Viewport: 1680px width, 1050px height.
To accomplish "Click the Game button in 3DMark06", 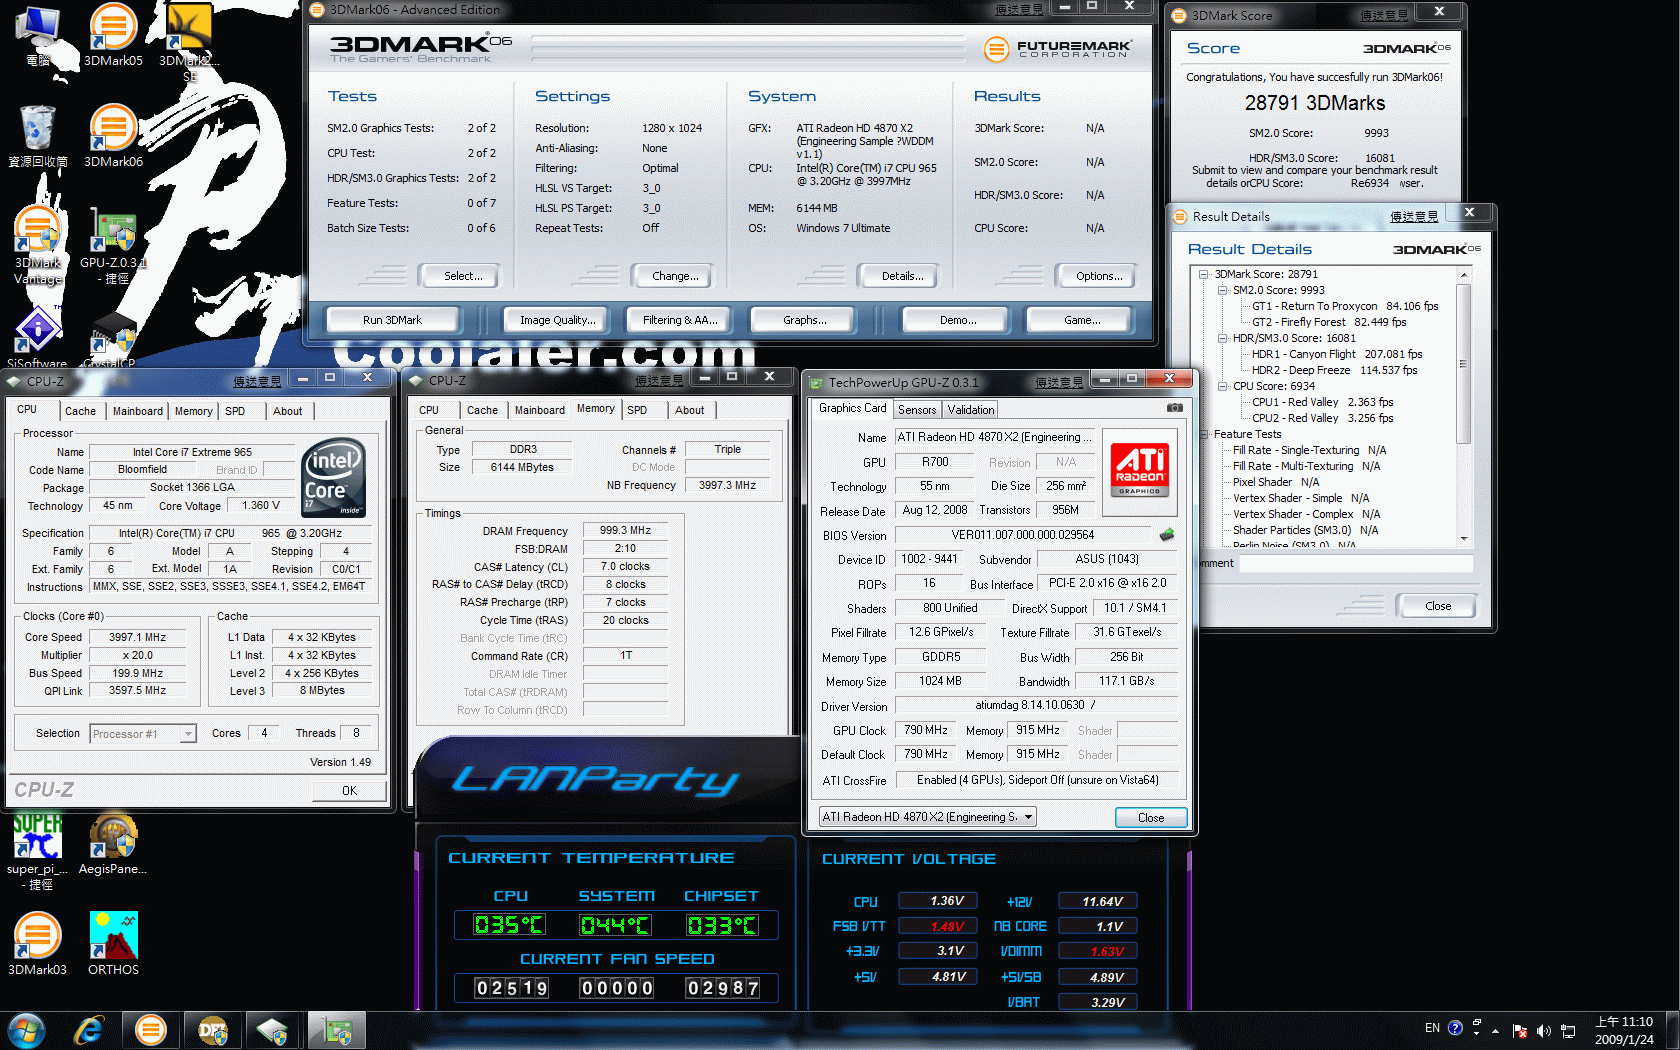I will 1082,320.
